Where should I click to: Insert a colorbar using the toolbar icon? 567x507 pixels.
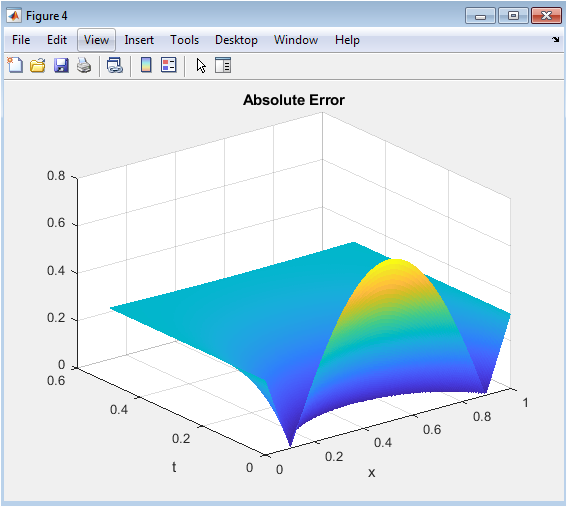146,65
